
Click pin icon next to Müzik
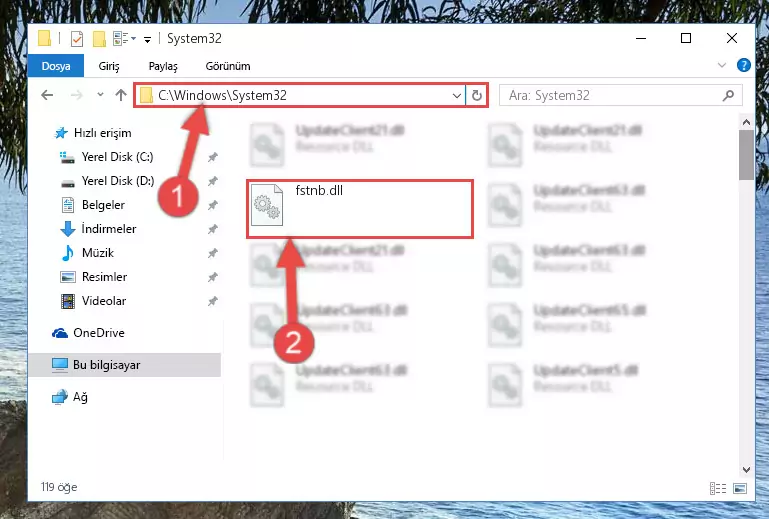[212, 254]
